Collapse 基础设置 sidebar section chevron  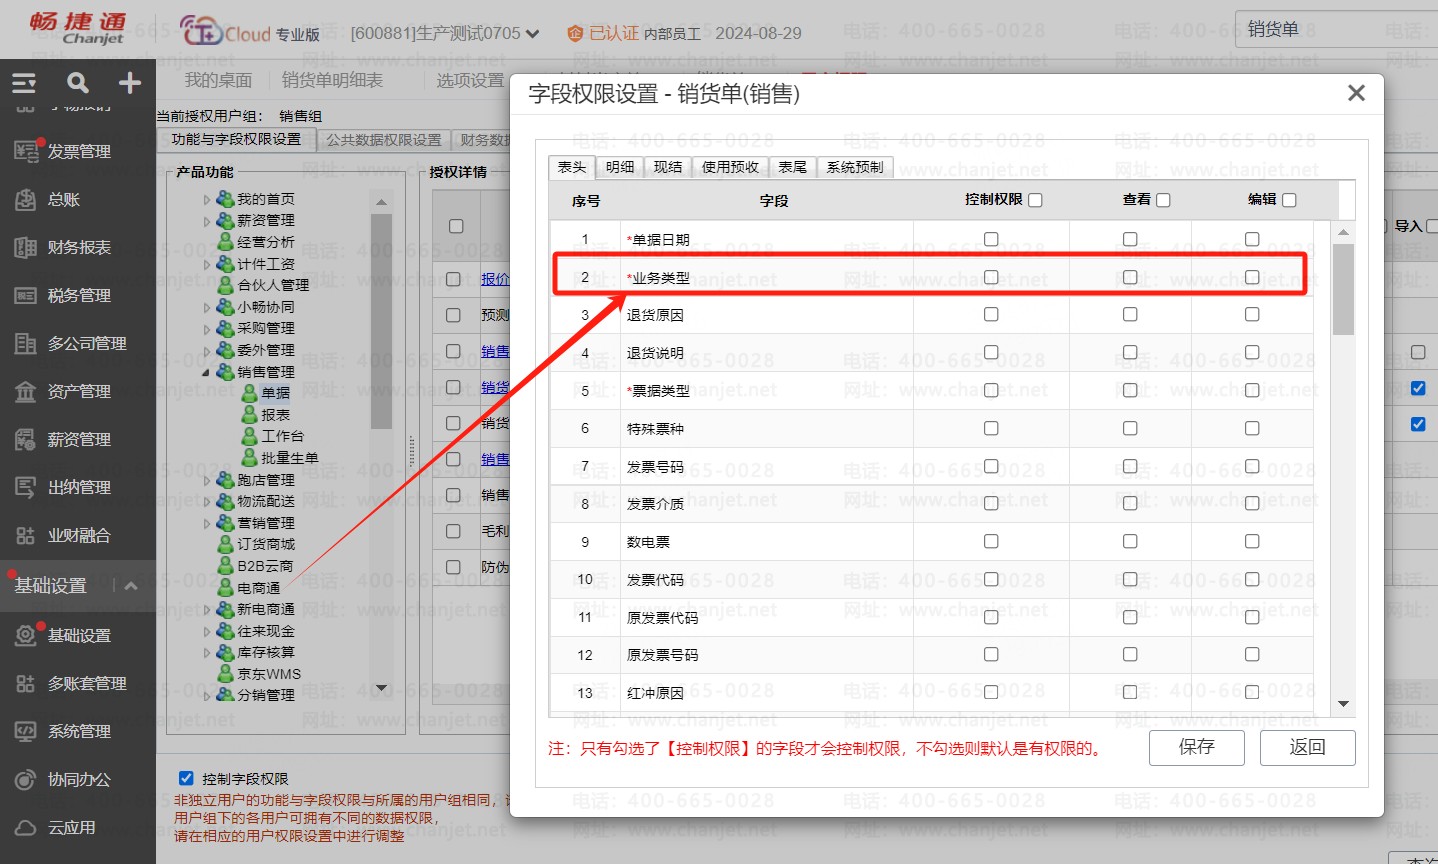131,585
